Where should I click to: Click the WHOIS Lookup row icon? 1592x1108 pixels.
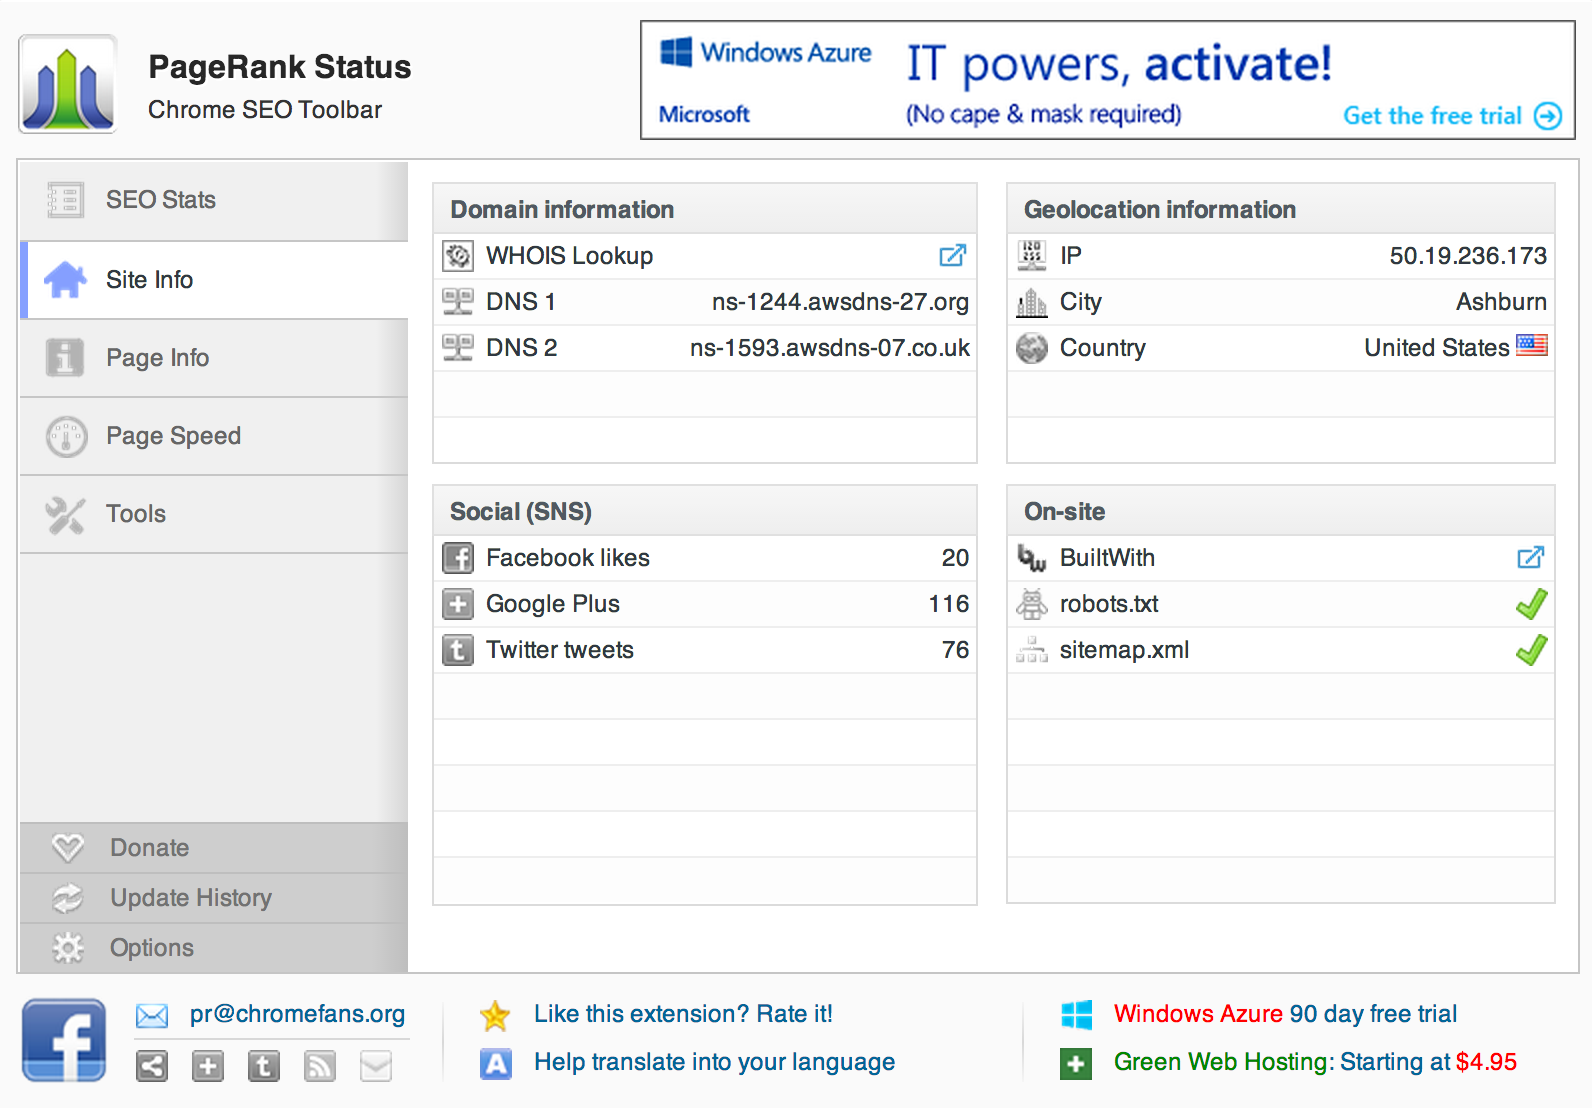pos(458,256)
